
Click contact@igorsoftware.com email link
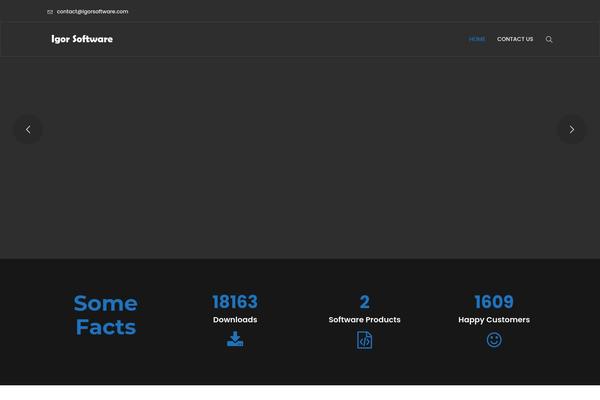[92, 12]
